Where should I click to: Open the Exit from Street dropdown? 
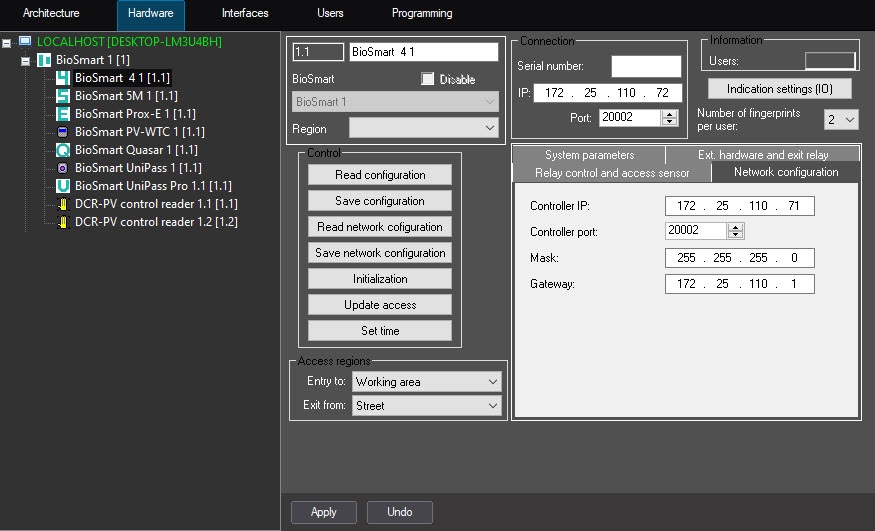point(492,406)
